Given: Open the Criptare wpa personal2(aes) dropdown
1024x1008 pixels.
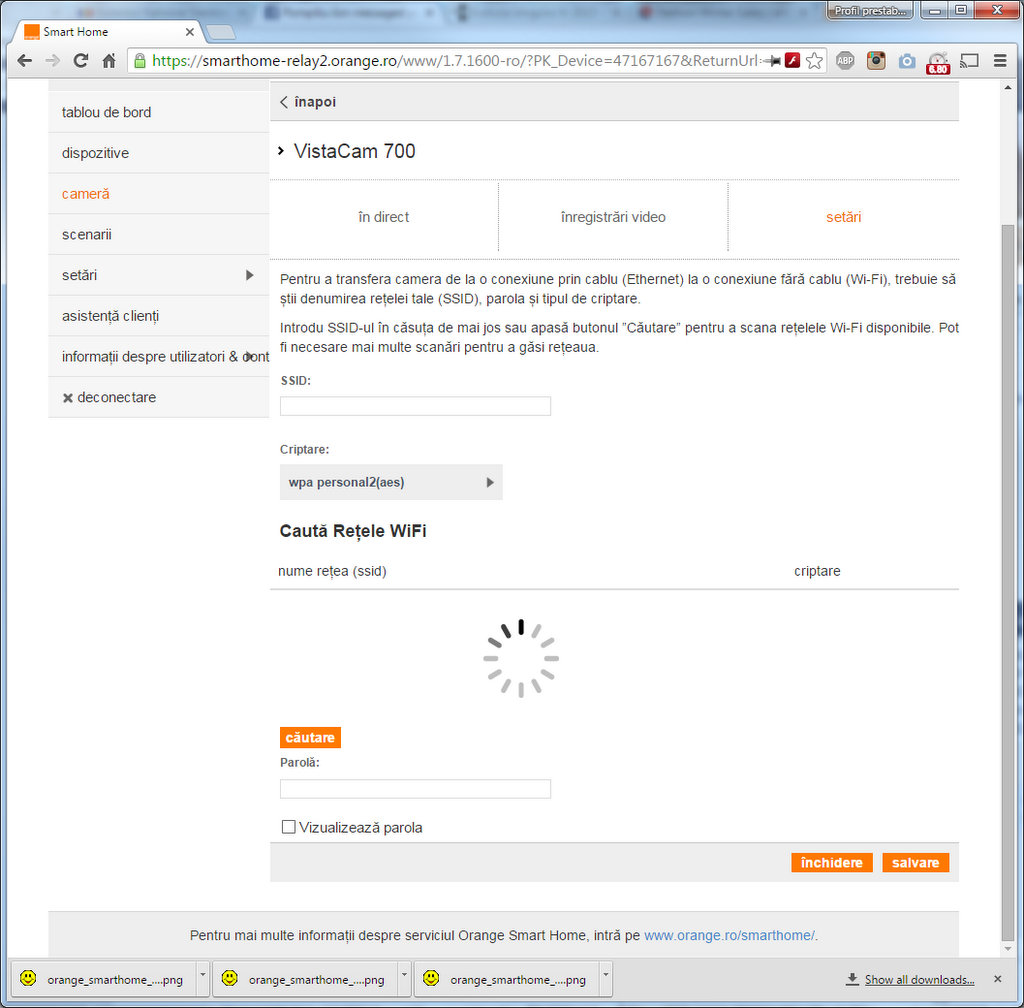Looking at the screenshot, I should 391,482.
